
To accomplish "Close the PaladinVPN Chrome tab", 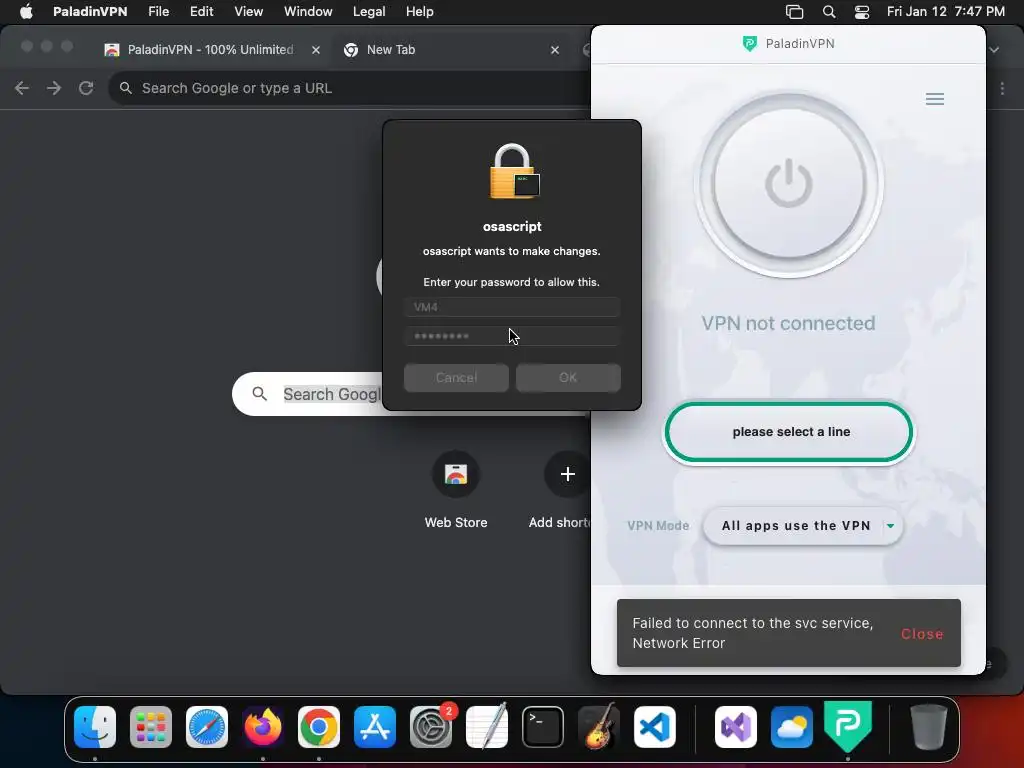I will click(316, 50).
